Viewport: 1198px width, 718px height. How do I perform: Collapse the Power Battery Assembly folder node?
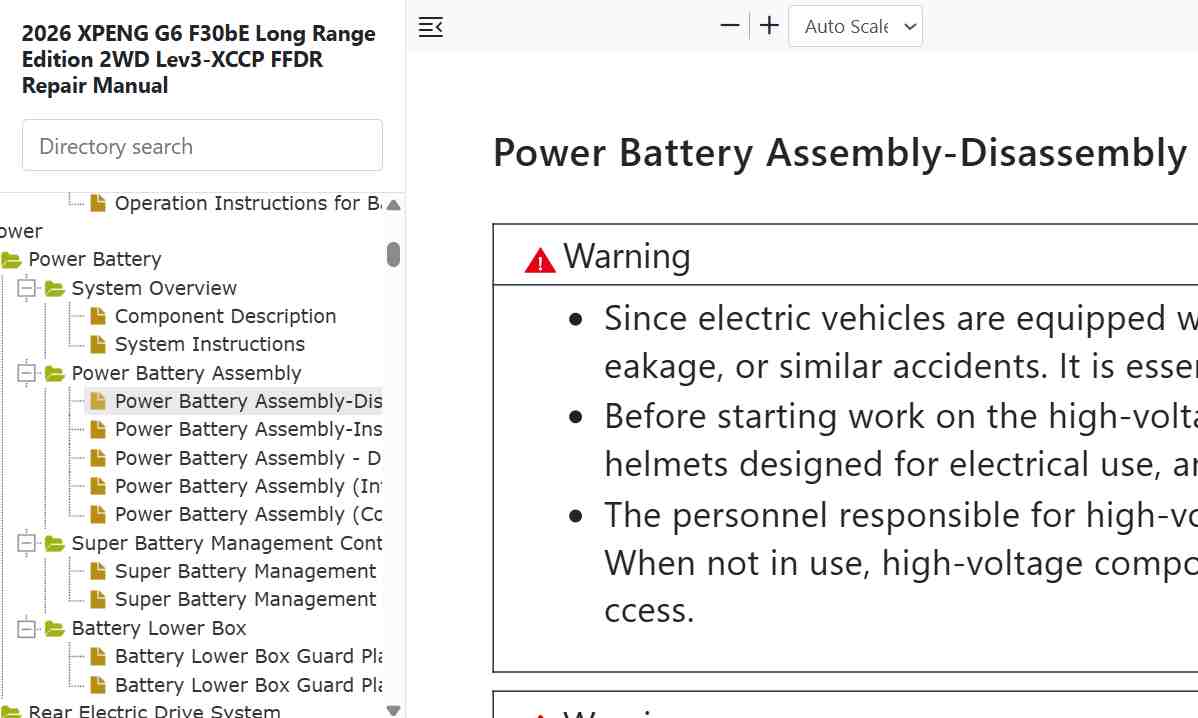point(27,373)
